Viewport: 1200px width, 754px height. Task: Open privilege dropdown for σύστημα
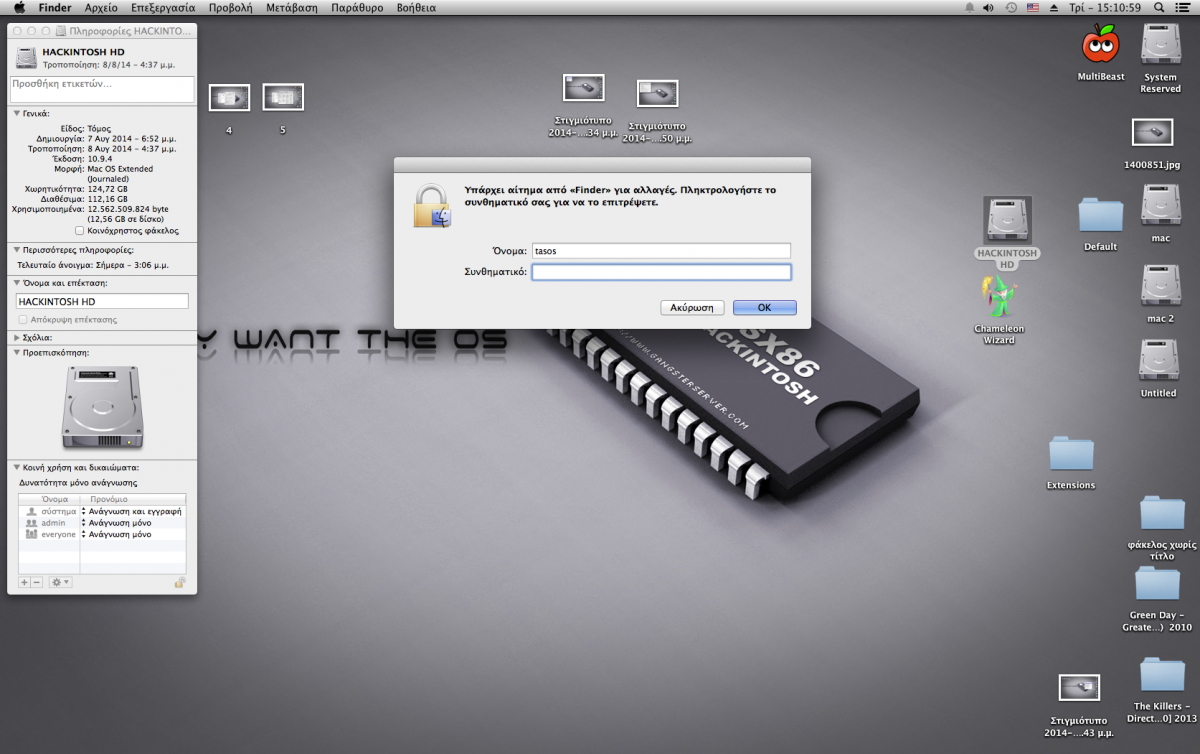click(132, 511)
